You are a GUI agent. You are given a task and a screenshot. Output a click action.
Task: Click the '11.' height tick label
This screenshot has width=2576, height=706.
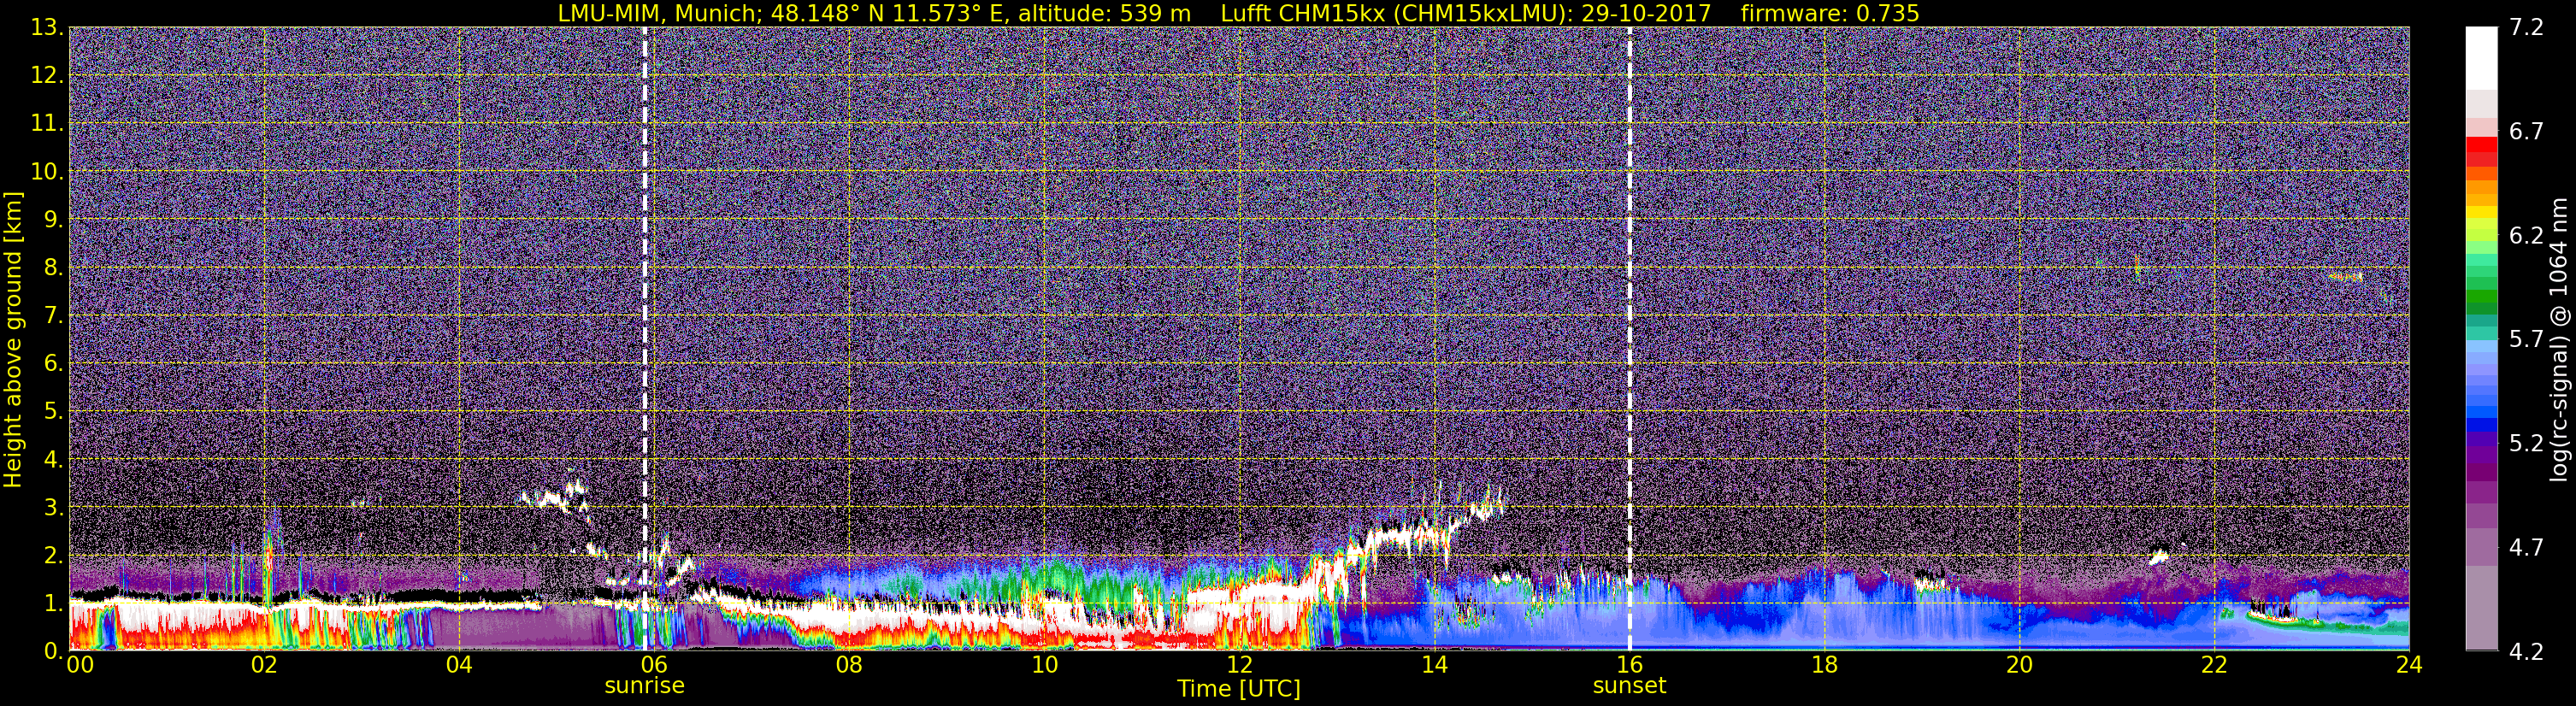46,123
